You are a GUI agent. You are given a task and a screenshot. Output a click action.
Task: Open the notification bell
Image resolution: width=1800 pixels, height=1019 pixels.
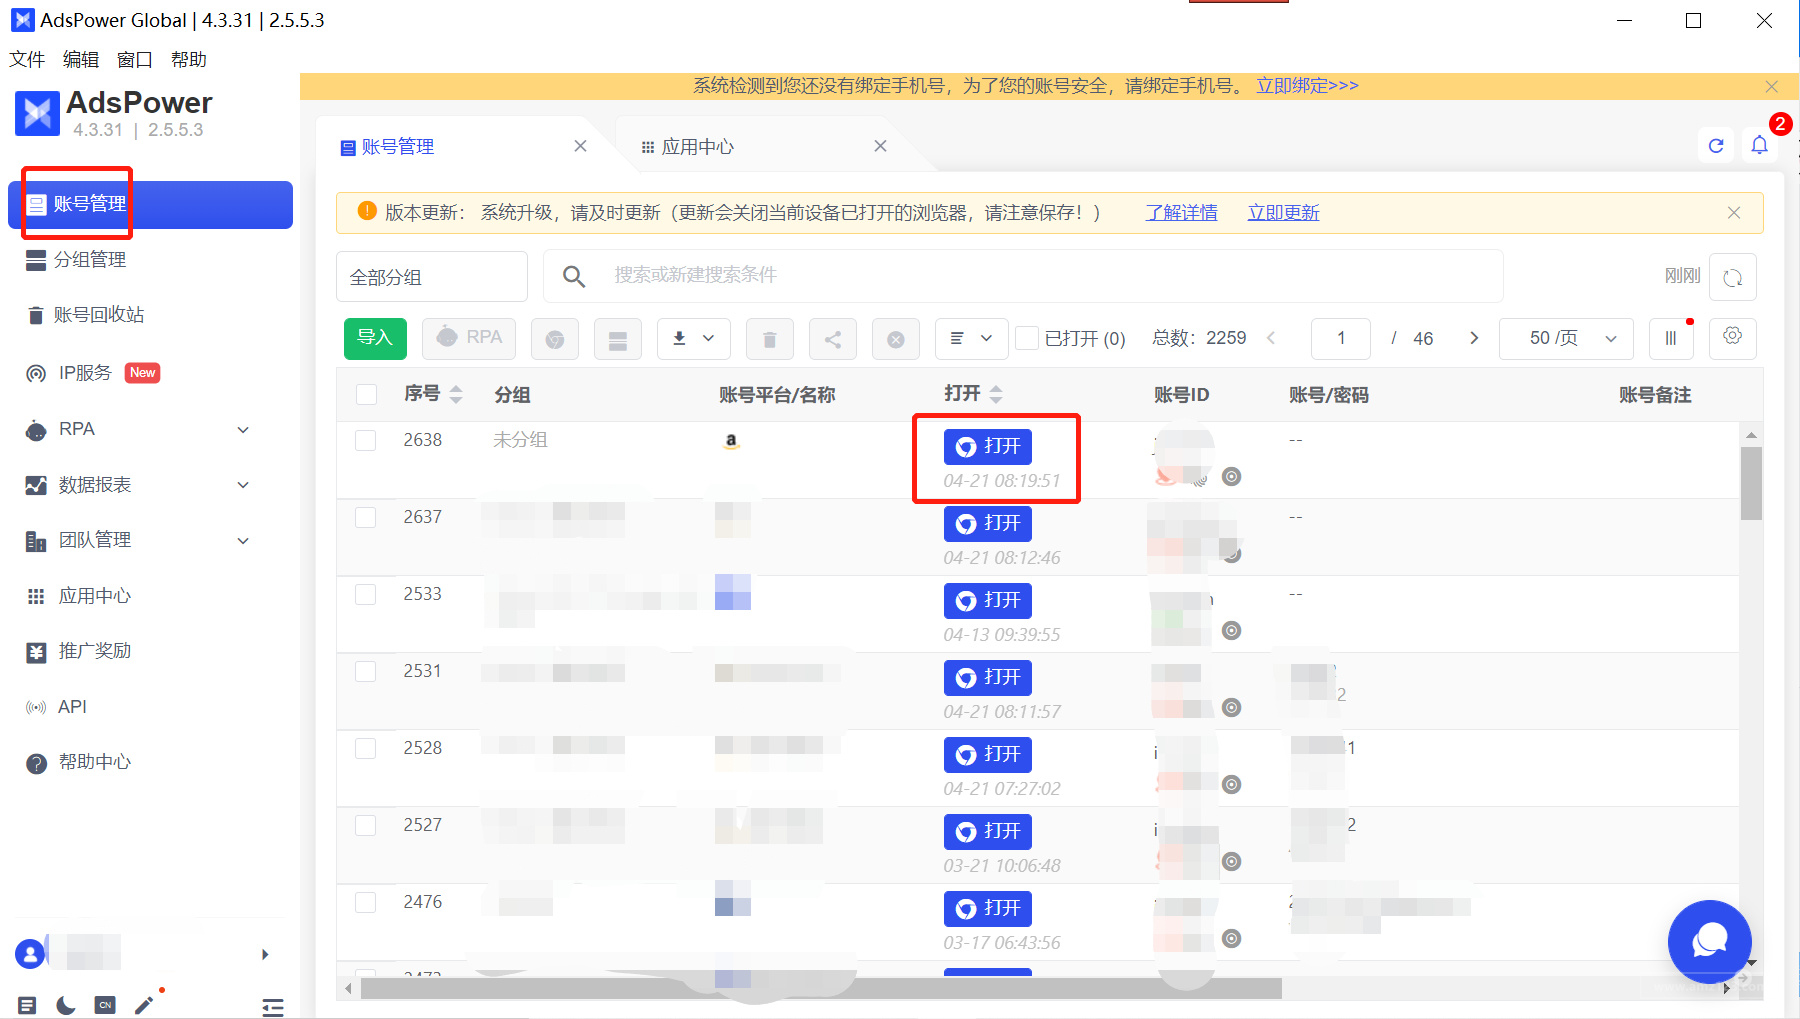pos(1760,146)
